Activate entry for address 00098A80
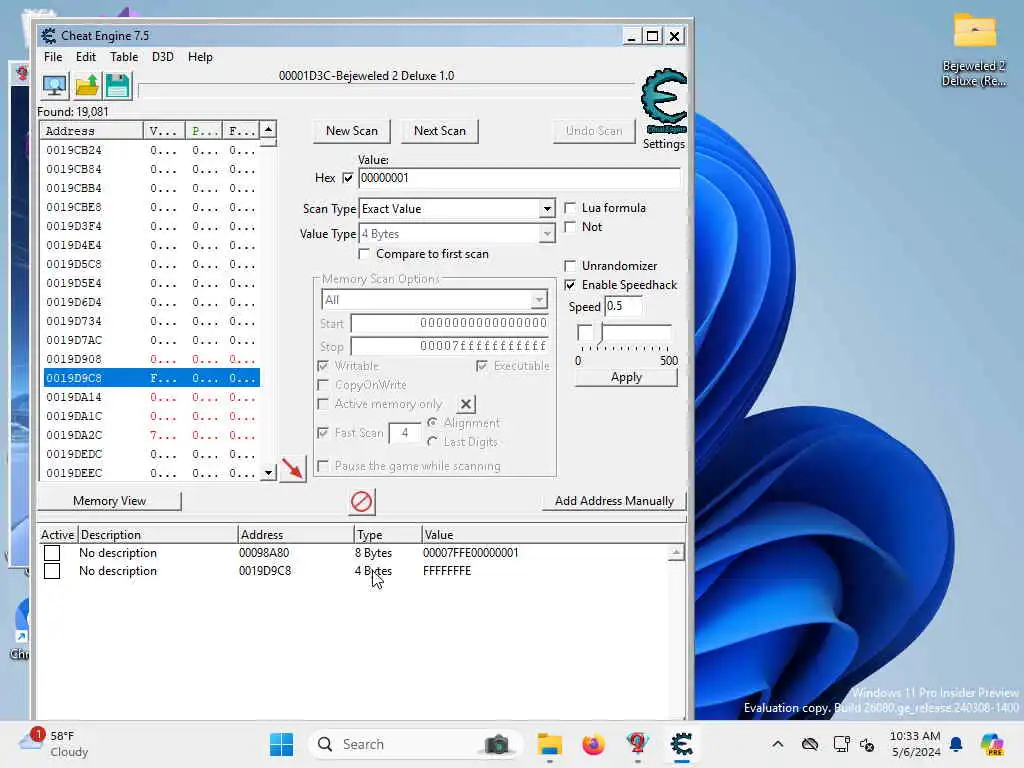Viewport: 1024px width, 768px height. [x=52, y=553]
